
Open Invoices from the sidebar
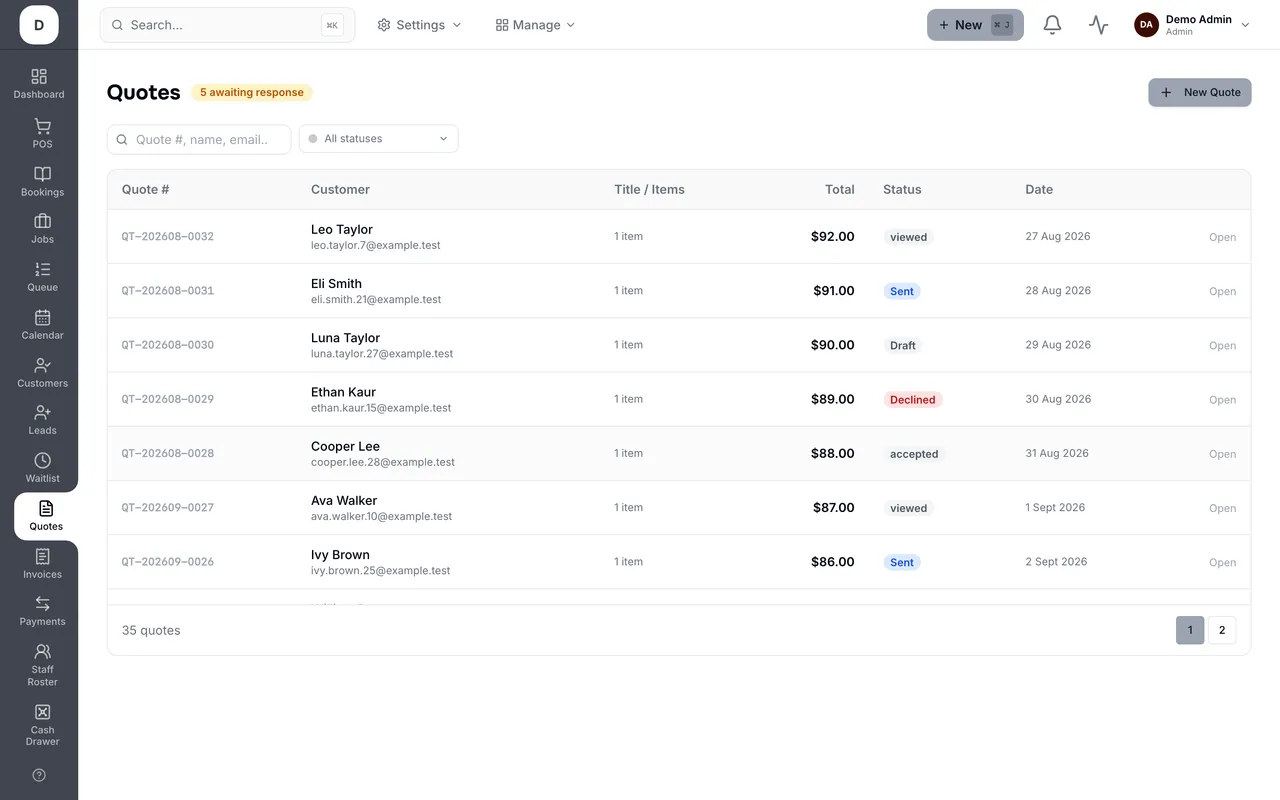(42, 564)
